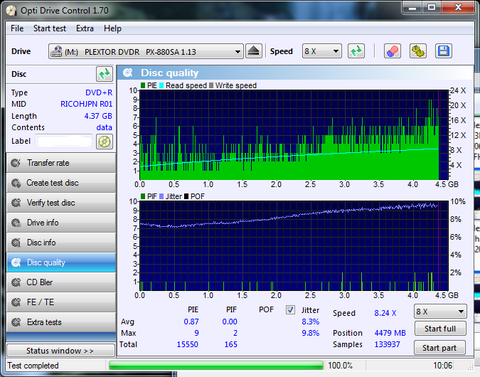Click the Start part button

[x=439, y=348]
